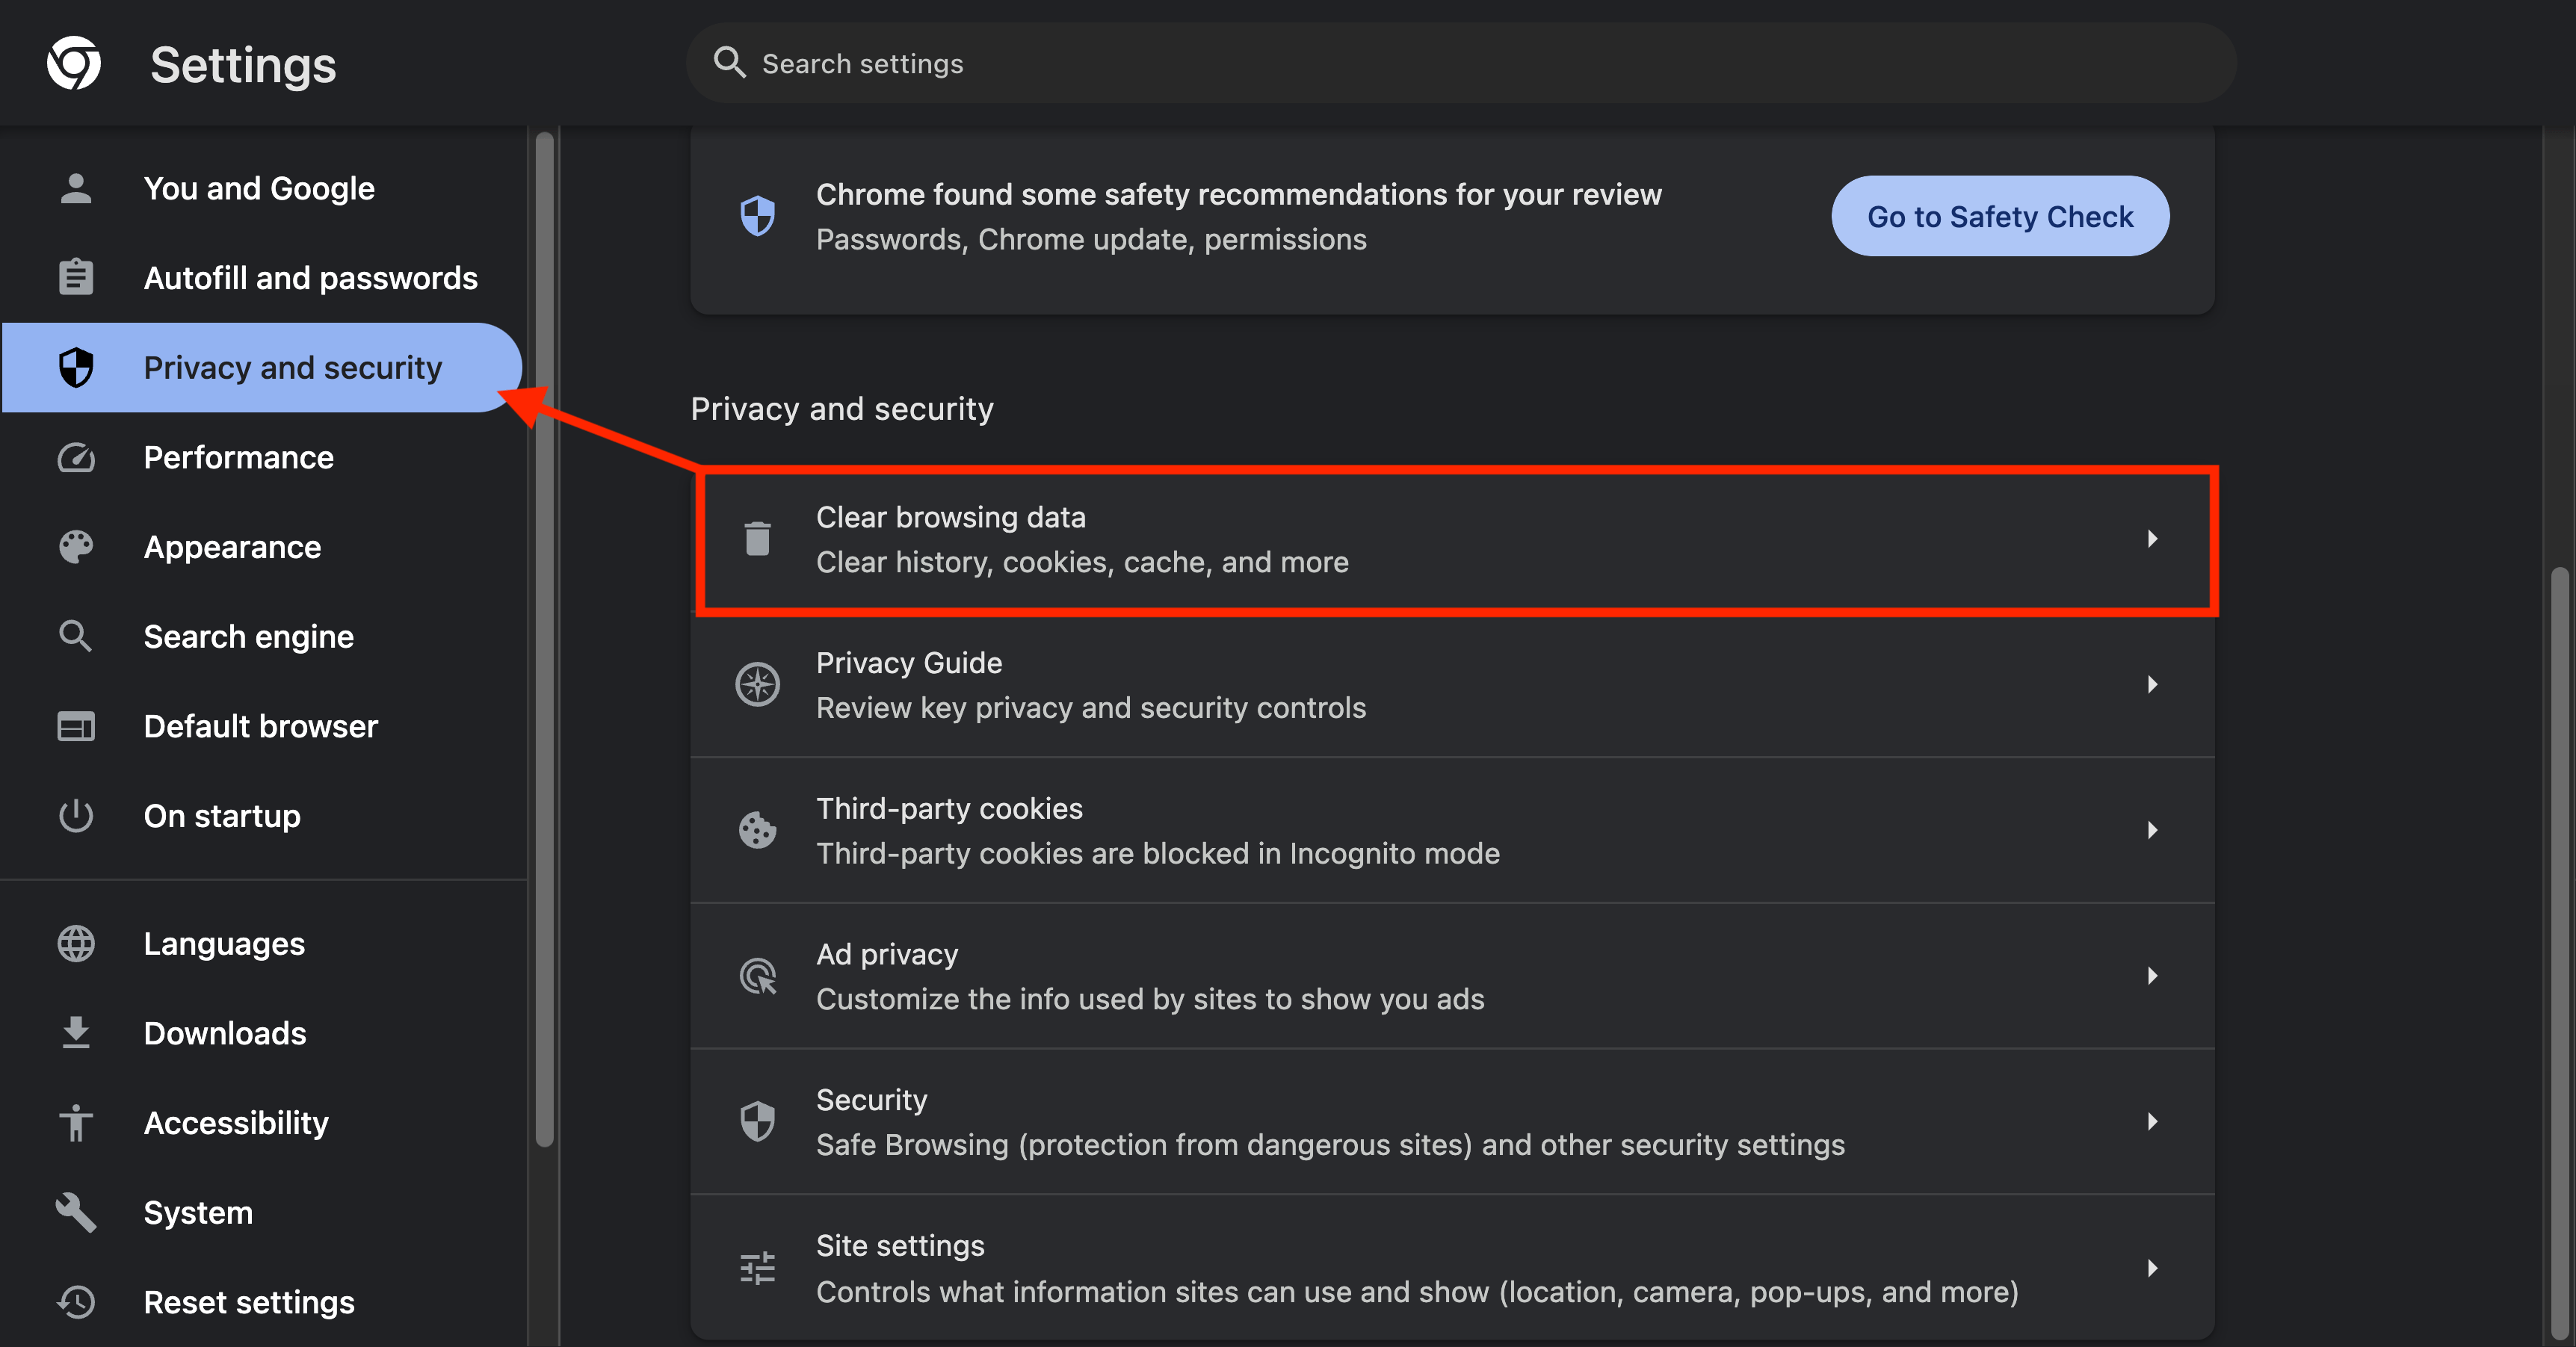Image resolution: width=2576 pixels, height=1347 pixels.
Task: Click the Go to Safety Check button
Action: click(2000, 215)
